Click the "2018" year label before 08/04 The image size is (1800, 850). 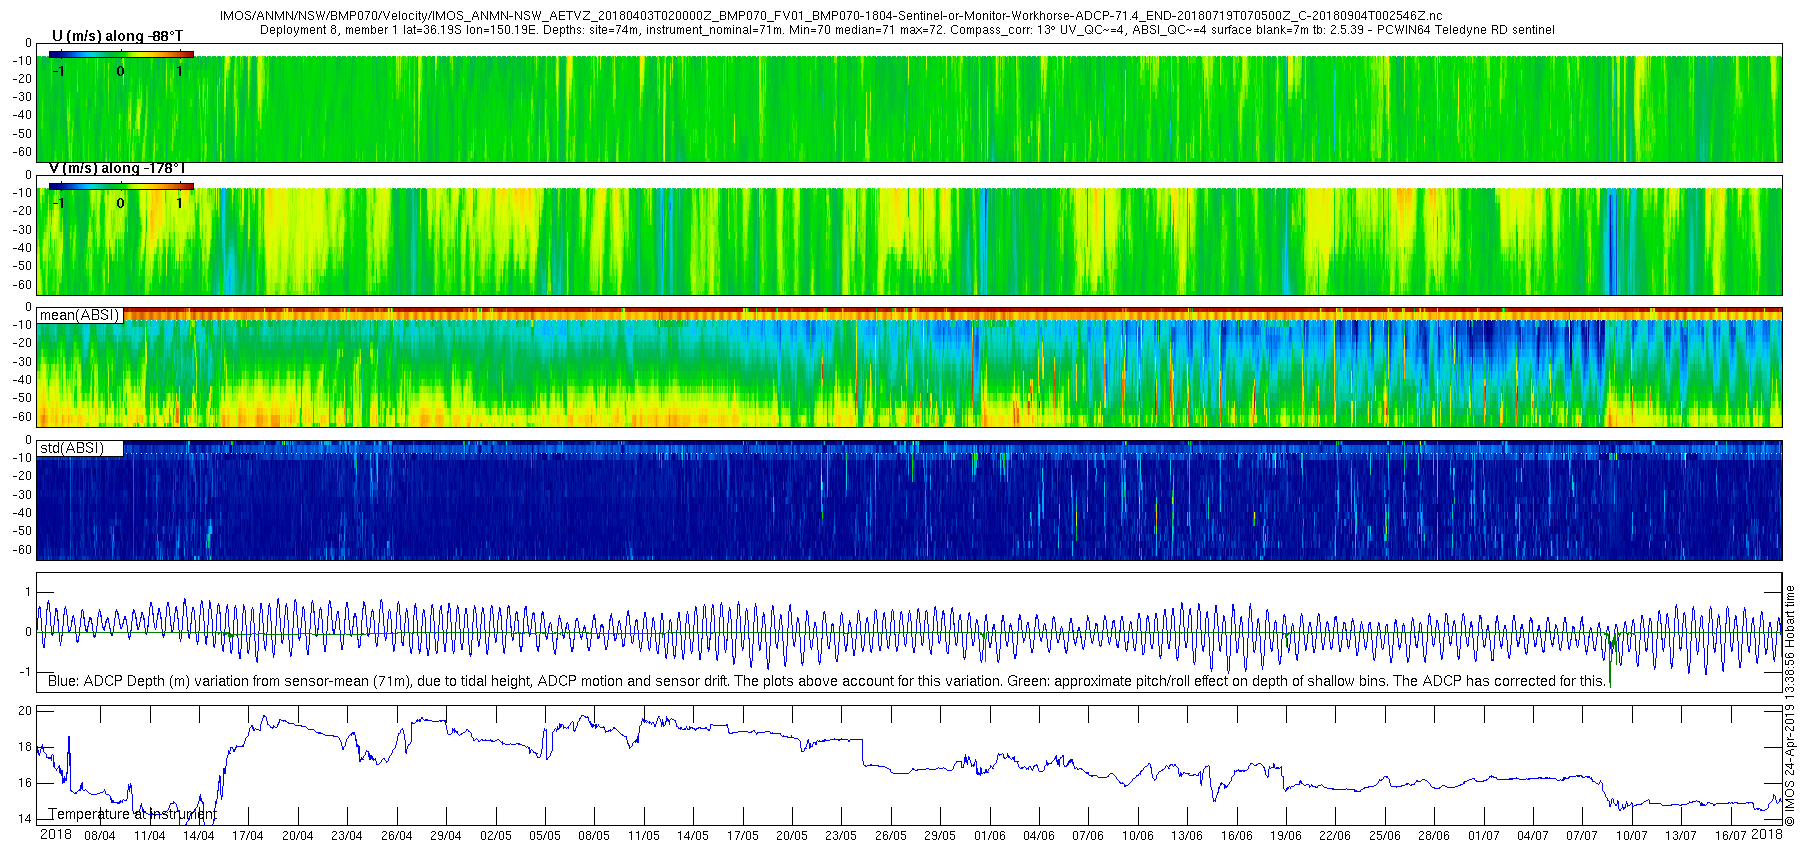[55, 834]
